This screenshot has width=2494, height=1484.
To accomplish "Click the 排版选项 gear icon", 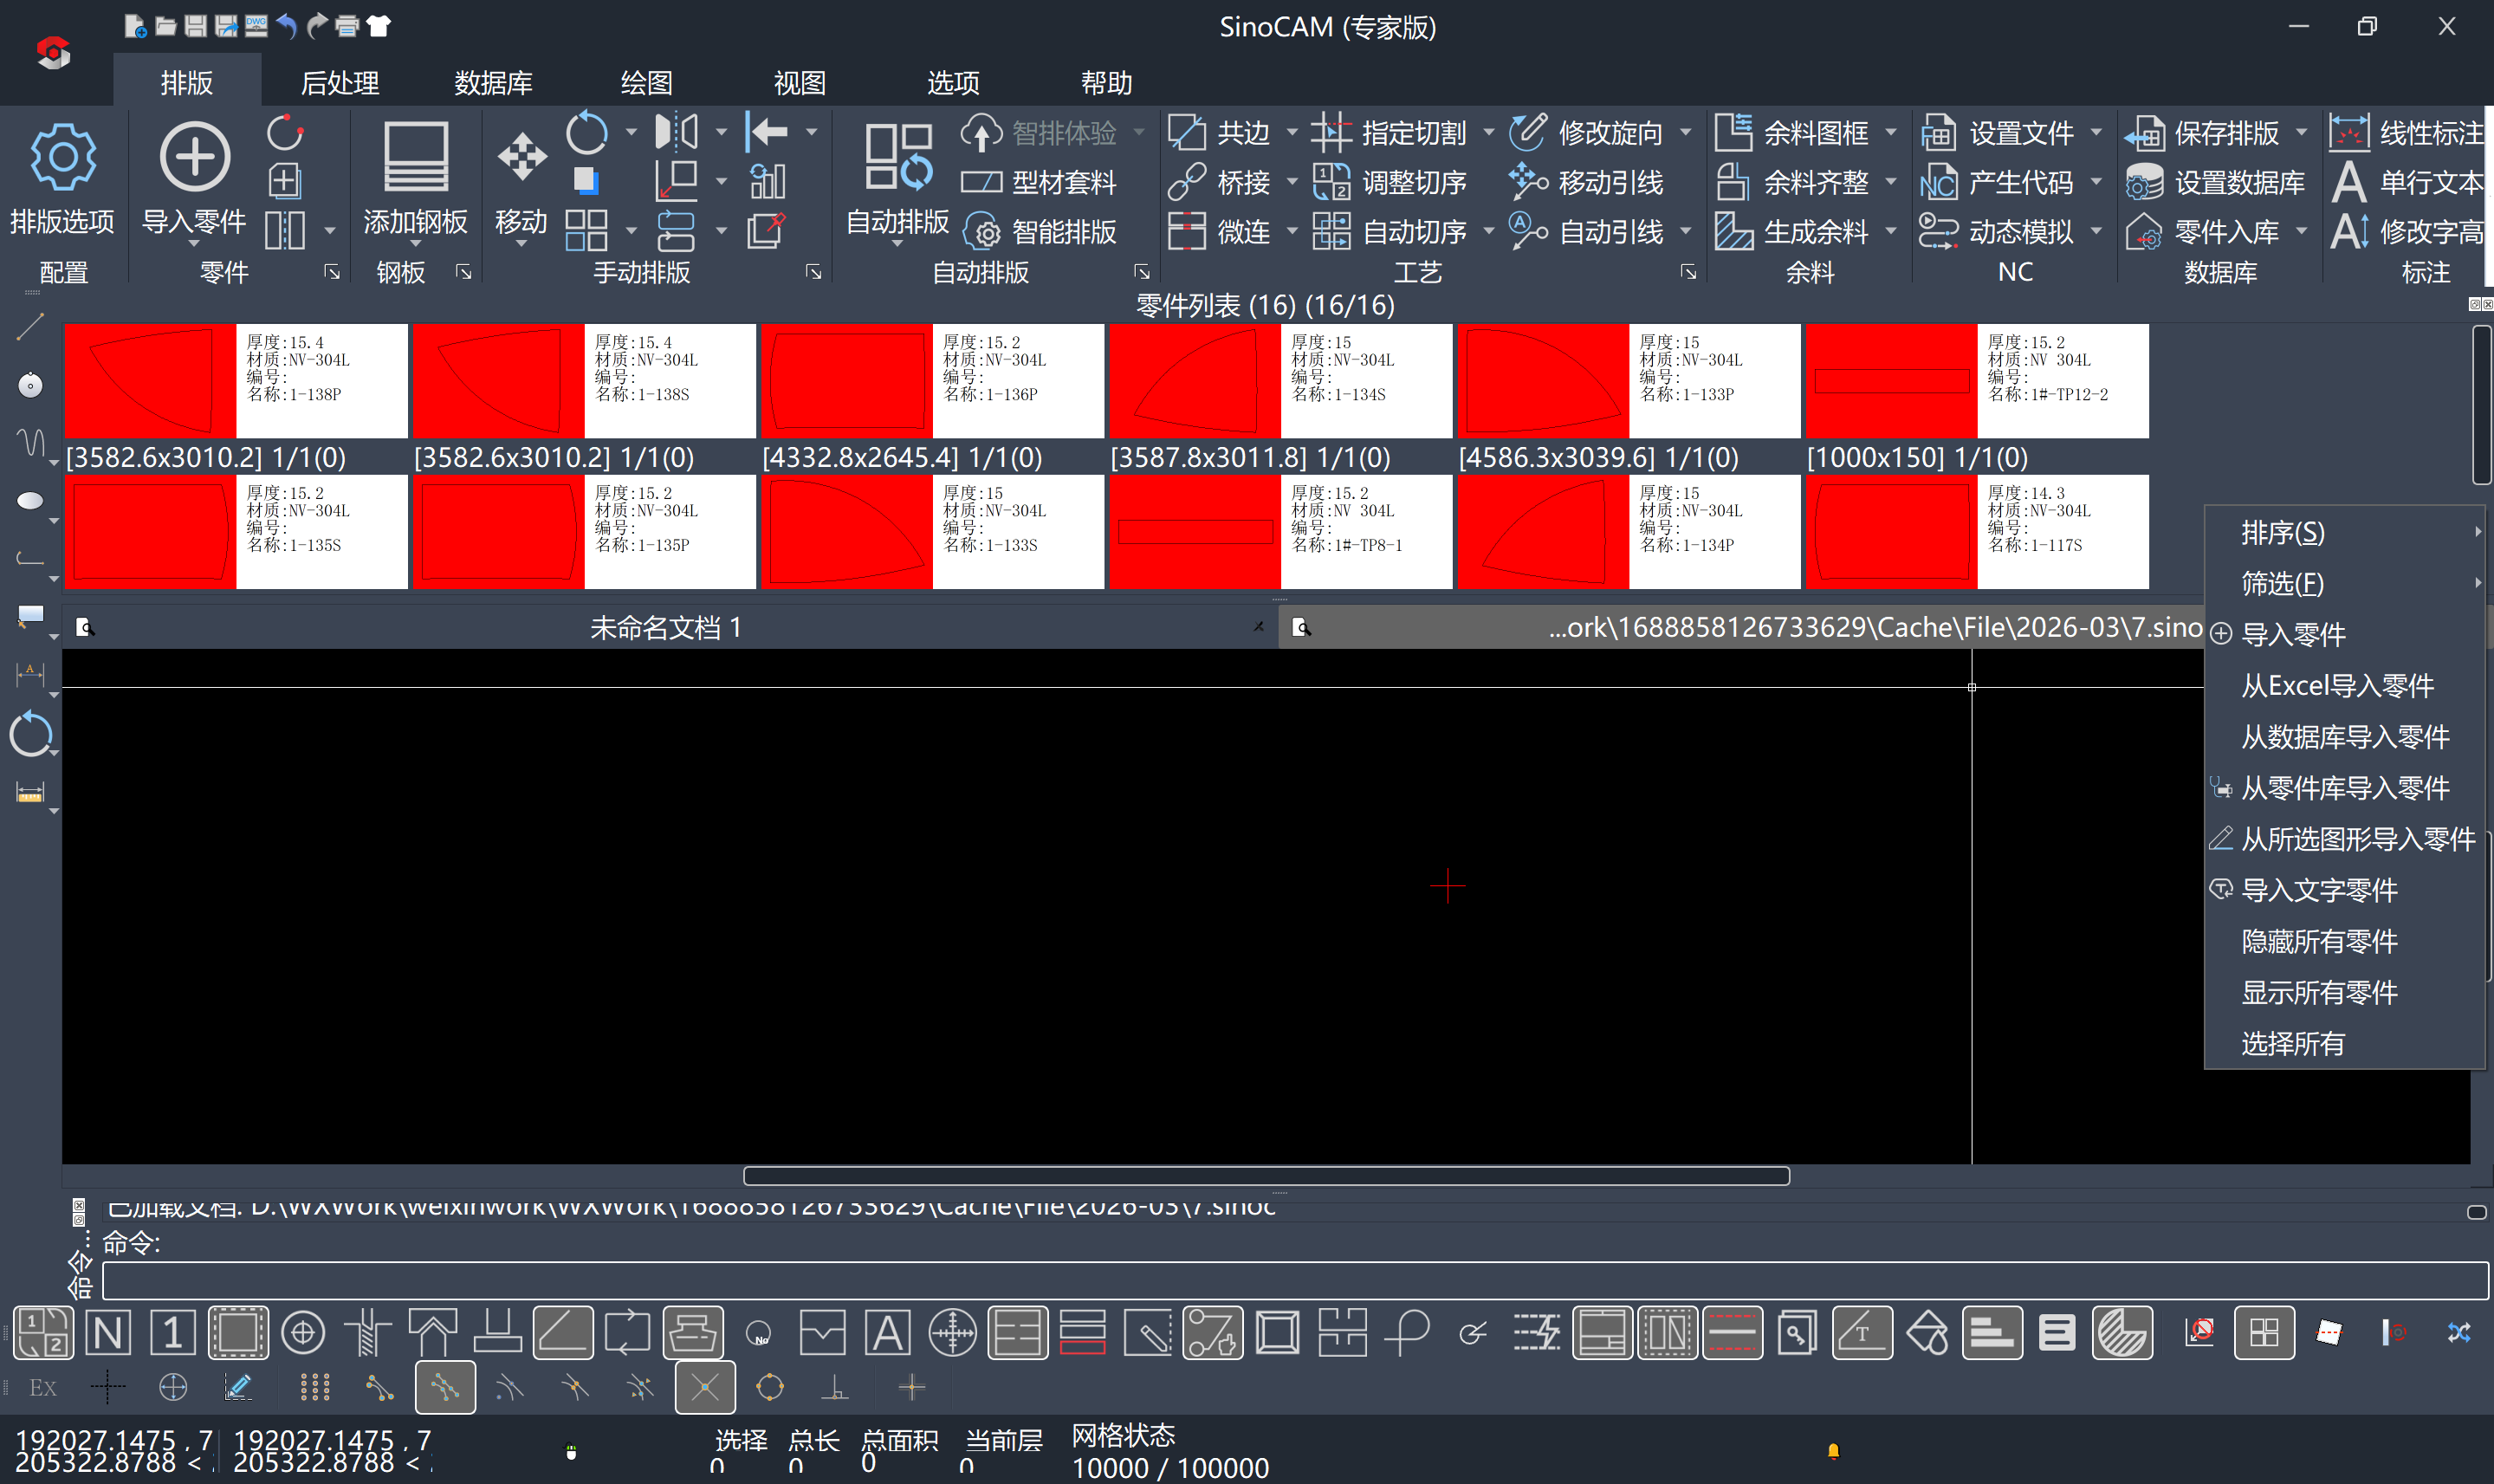I will pos(62,157).
